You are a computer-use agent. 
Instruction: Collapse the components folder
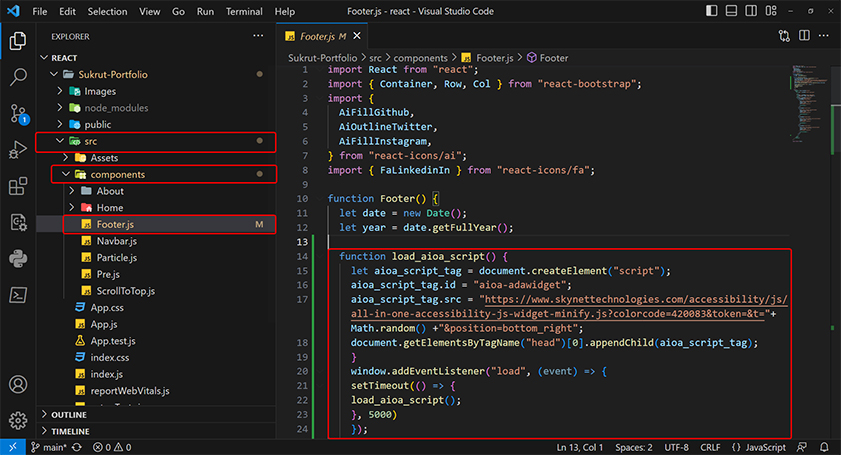tap(156, 174)
